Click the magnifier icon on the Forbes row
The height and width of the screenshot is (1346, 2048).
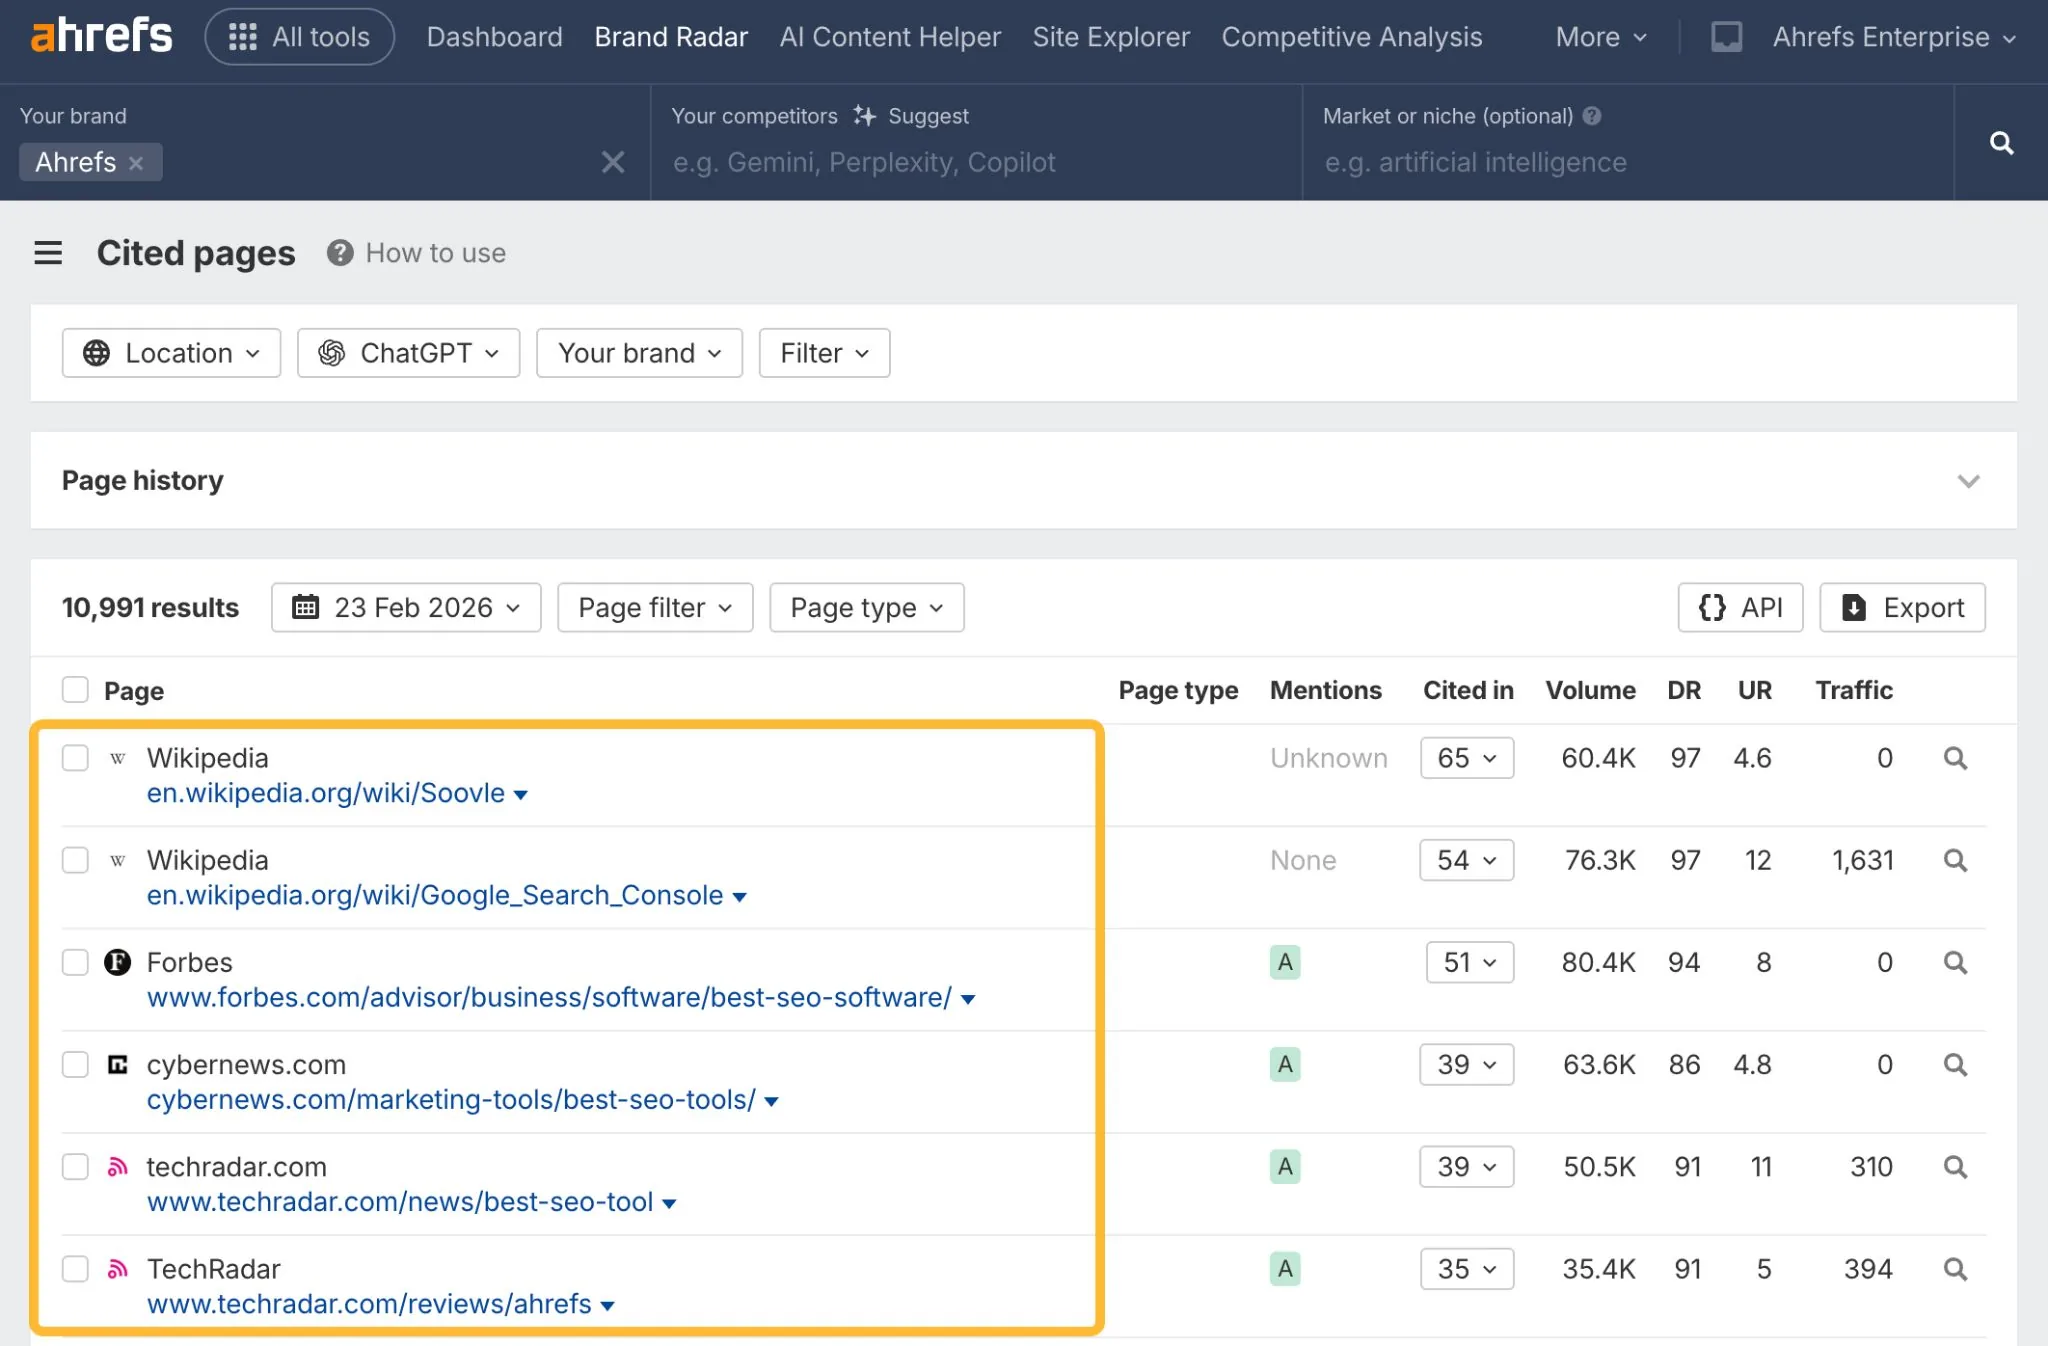coord(1956,962)
